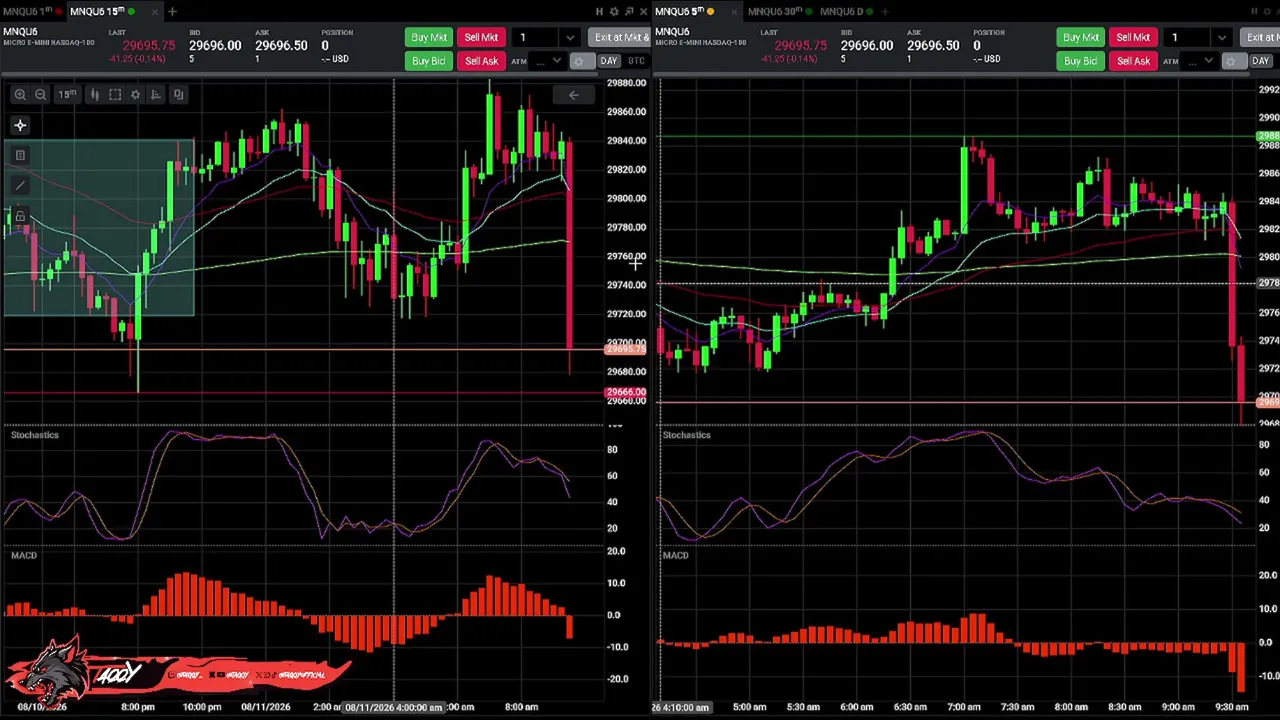Click Buy Bid in right panel
1280x720 pixels.
1080,61
